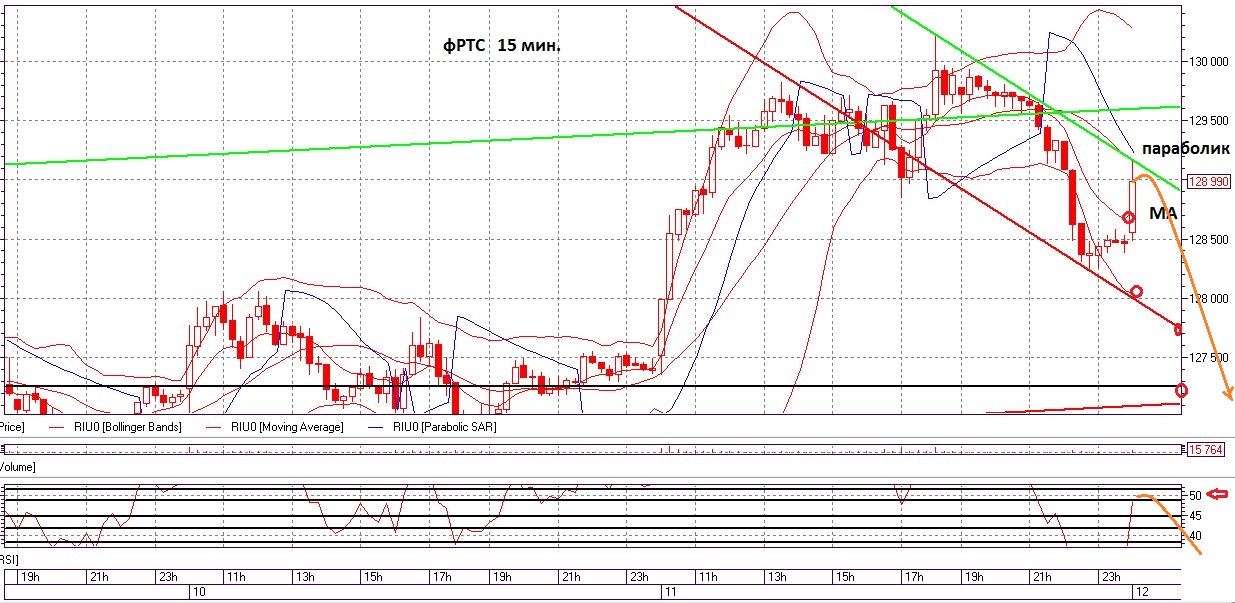Click the date label 11 on time axis
Viewport: 1235px width, 603px height.
(x=672, y=592)
